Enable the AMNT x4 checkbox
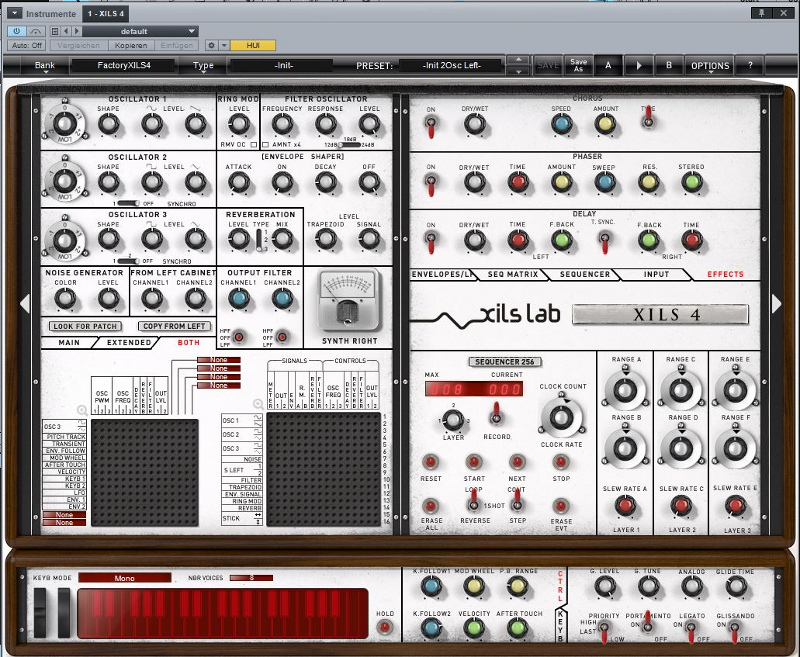Viewport: 800px width, 657px height. 266,145
